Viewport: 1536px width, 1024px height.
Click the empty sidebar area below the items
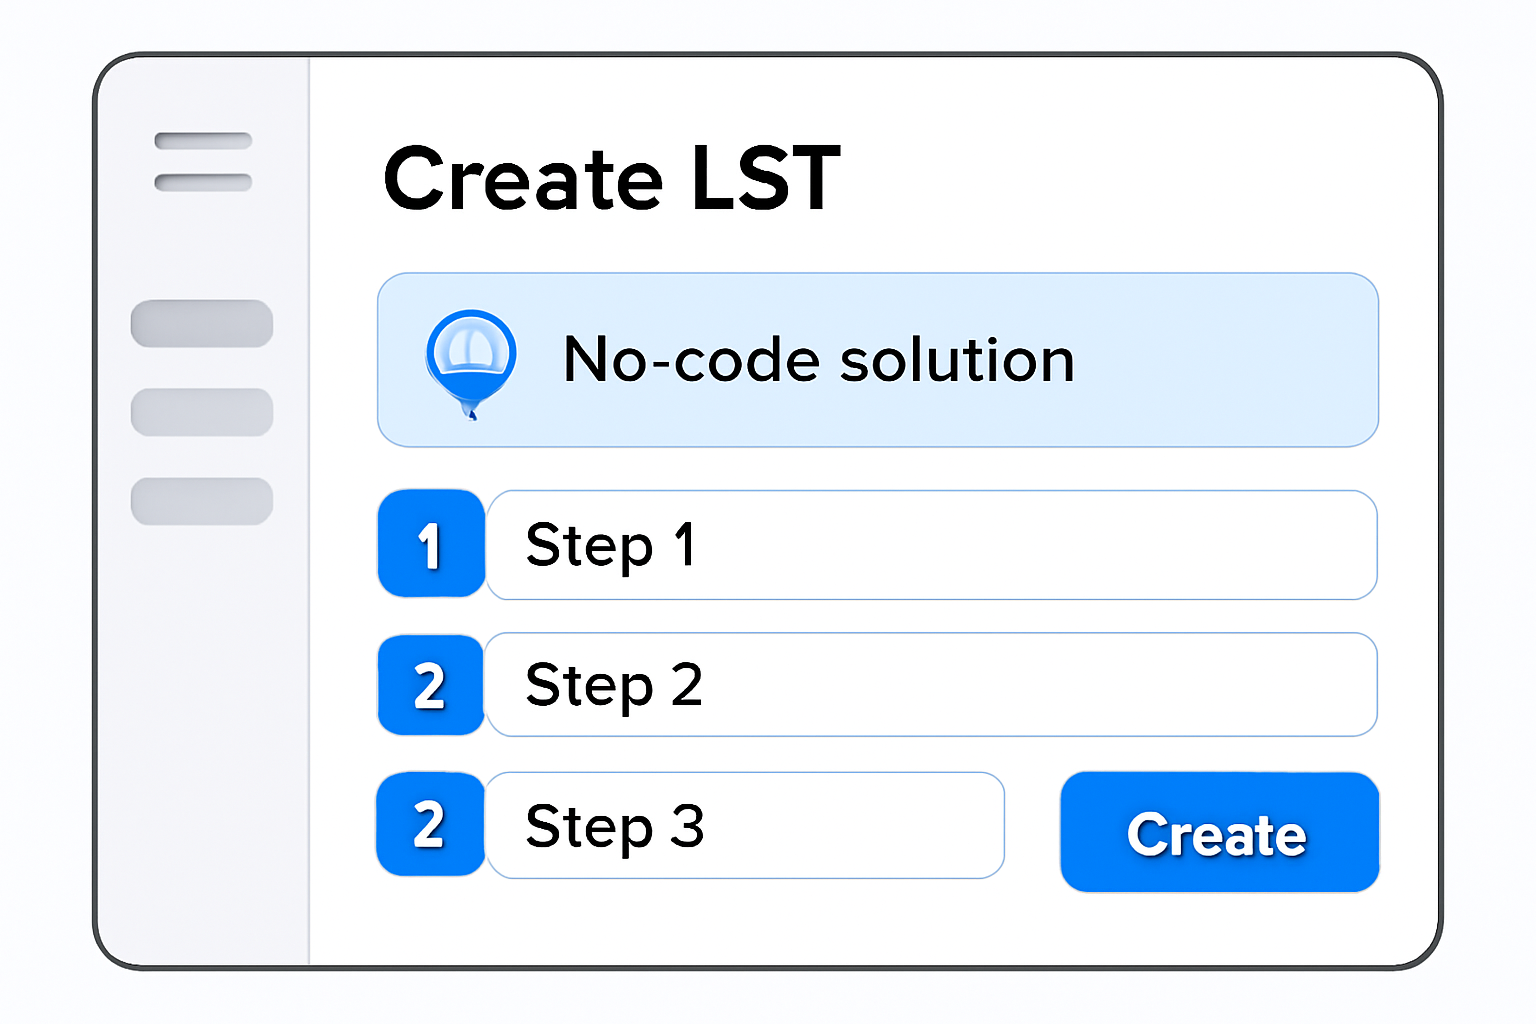click(x=203, y=740)
